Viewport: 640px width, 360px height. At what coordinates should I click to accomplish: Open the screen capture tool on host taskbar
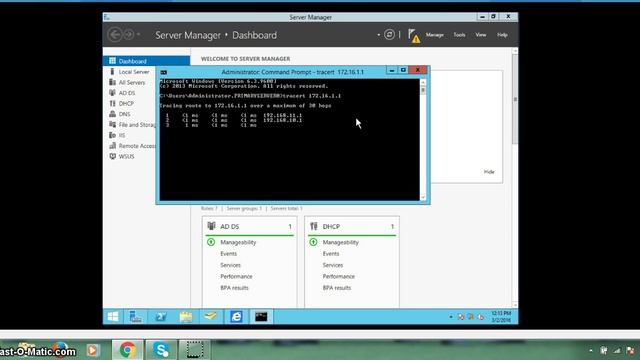coord(195,350)
